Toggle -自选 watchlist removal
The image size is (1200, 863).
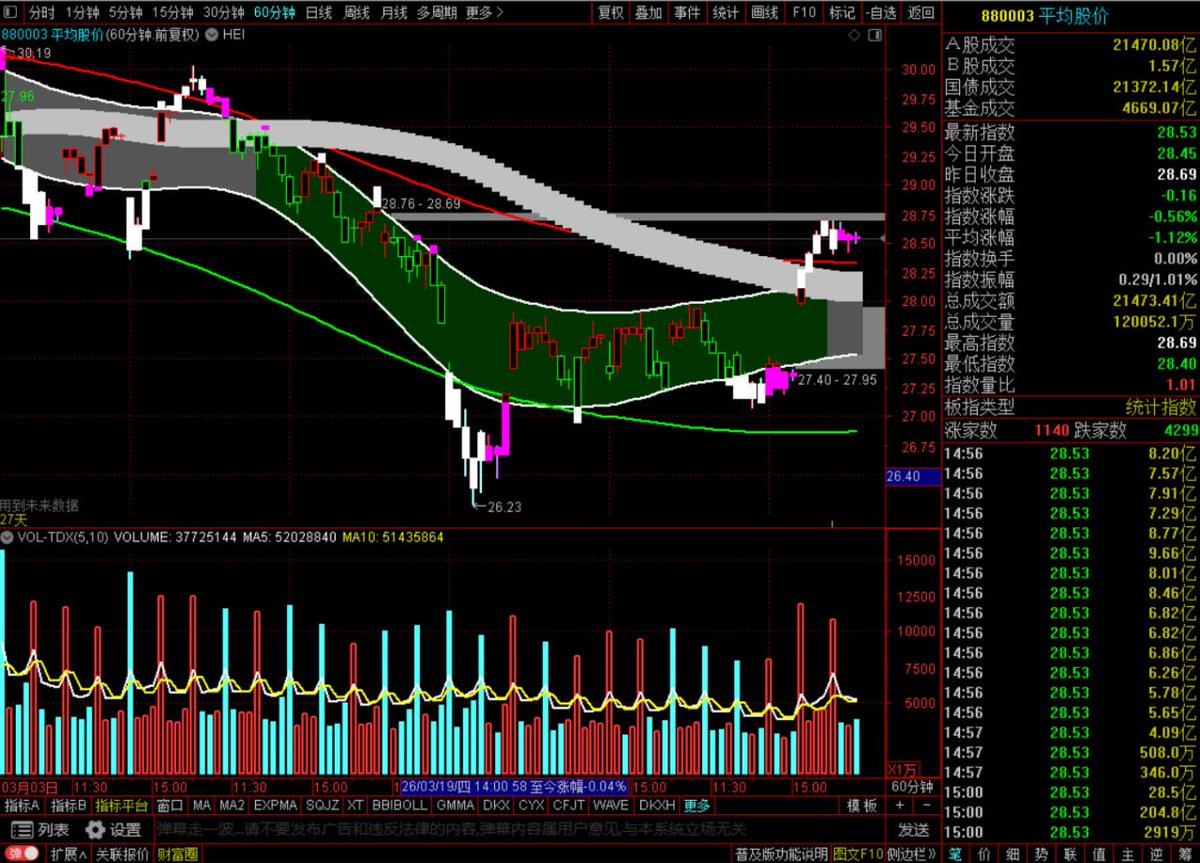click(x=881, y=13)
